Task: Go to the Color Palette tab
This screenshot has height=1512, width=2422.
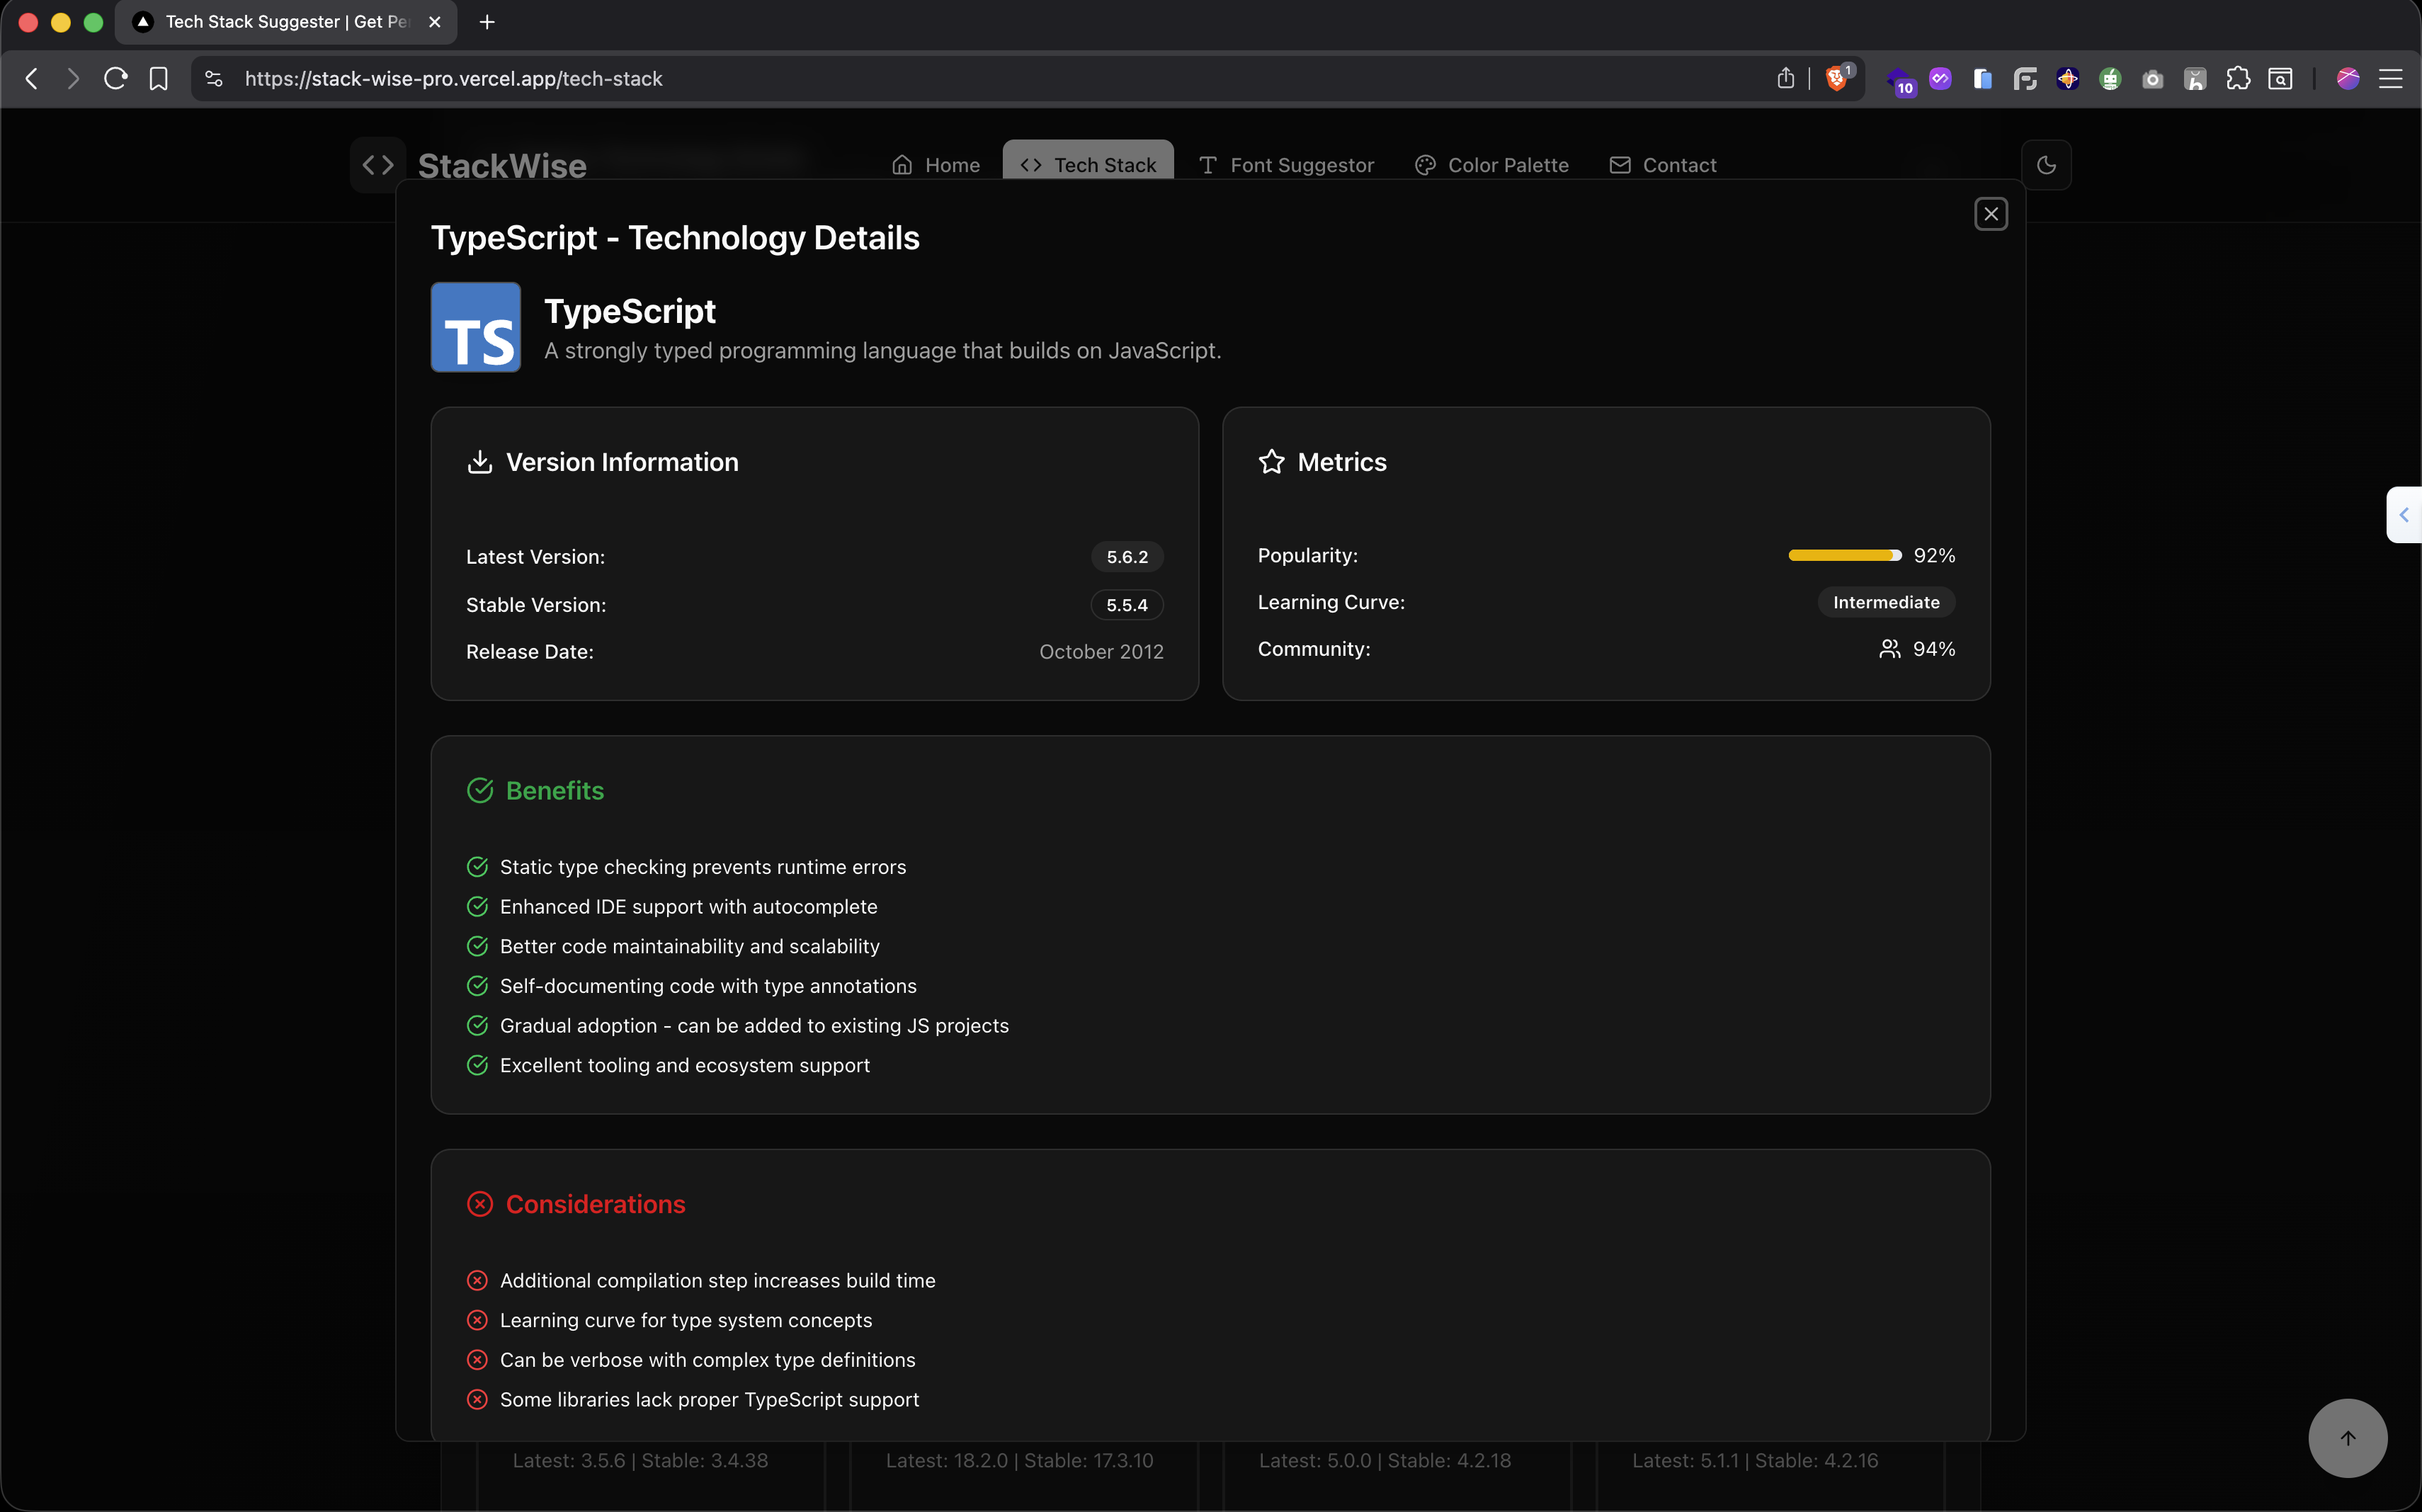Action: click(1491, 165)
